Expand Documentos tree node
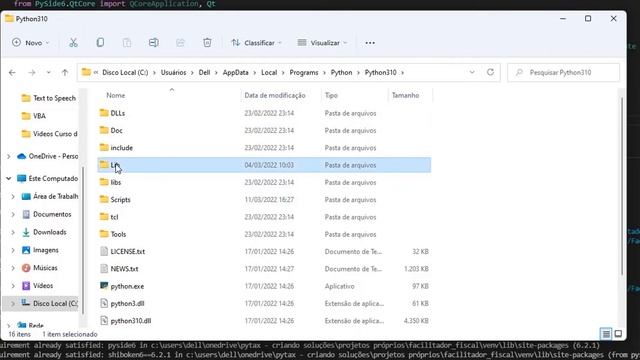Screen dimensions: 640x360 point(13,214)
